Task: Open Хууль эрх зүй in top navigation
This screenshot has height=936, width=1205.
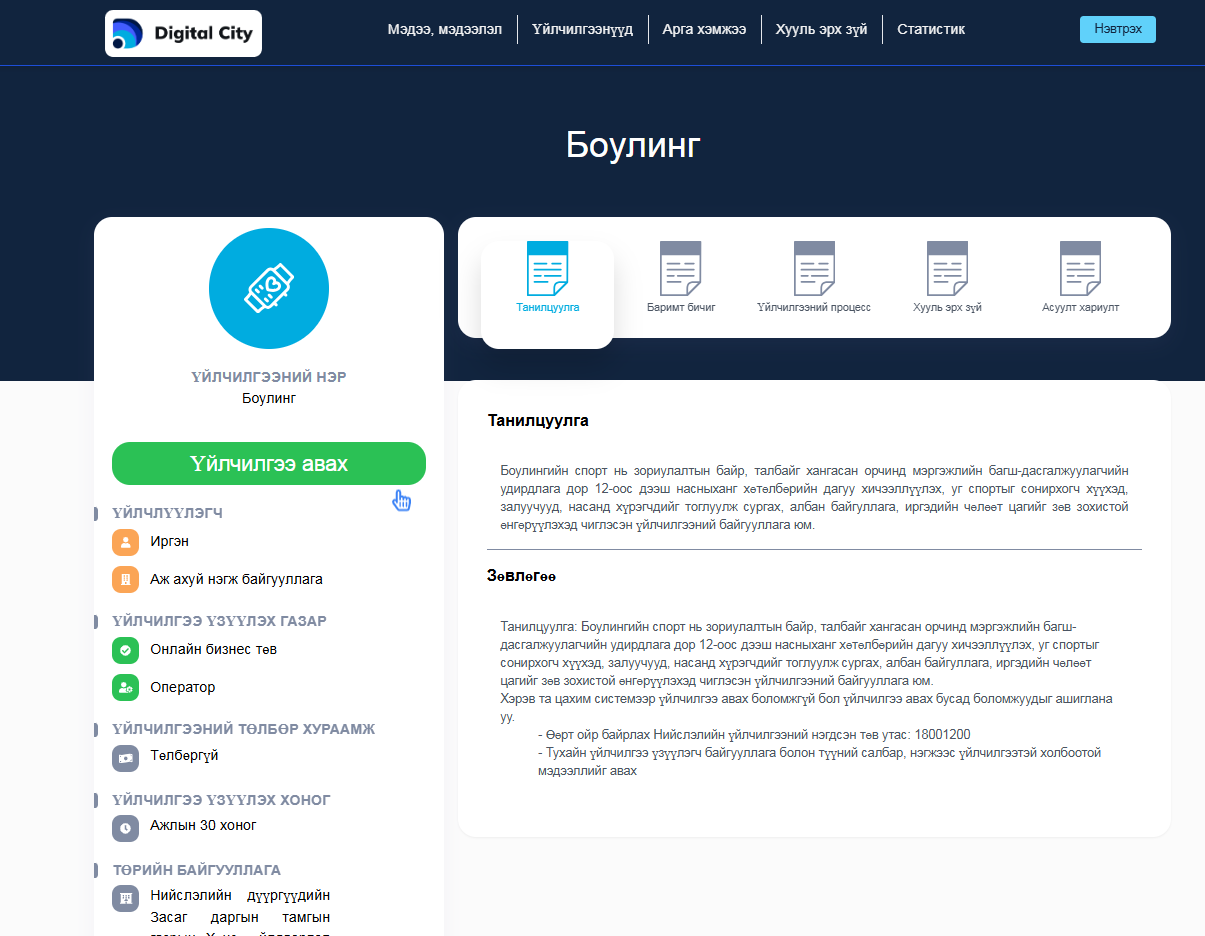Action: tap(821, 30)
